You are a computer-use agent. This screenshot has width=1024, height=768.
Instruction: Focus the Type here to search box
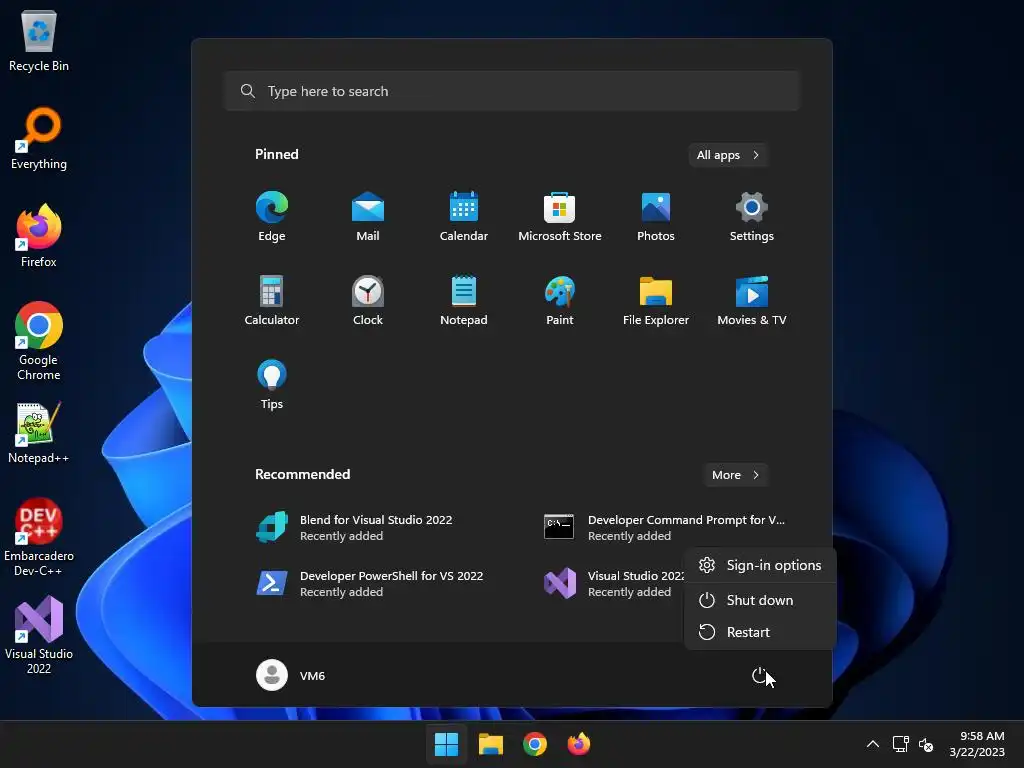(x=512, y=91)
